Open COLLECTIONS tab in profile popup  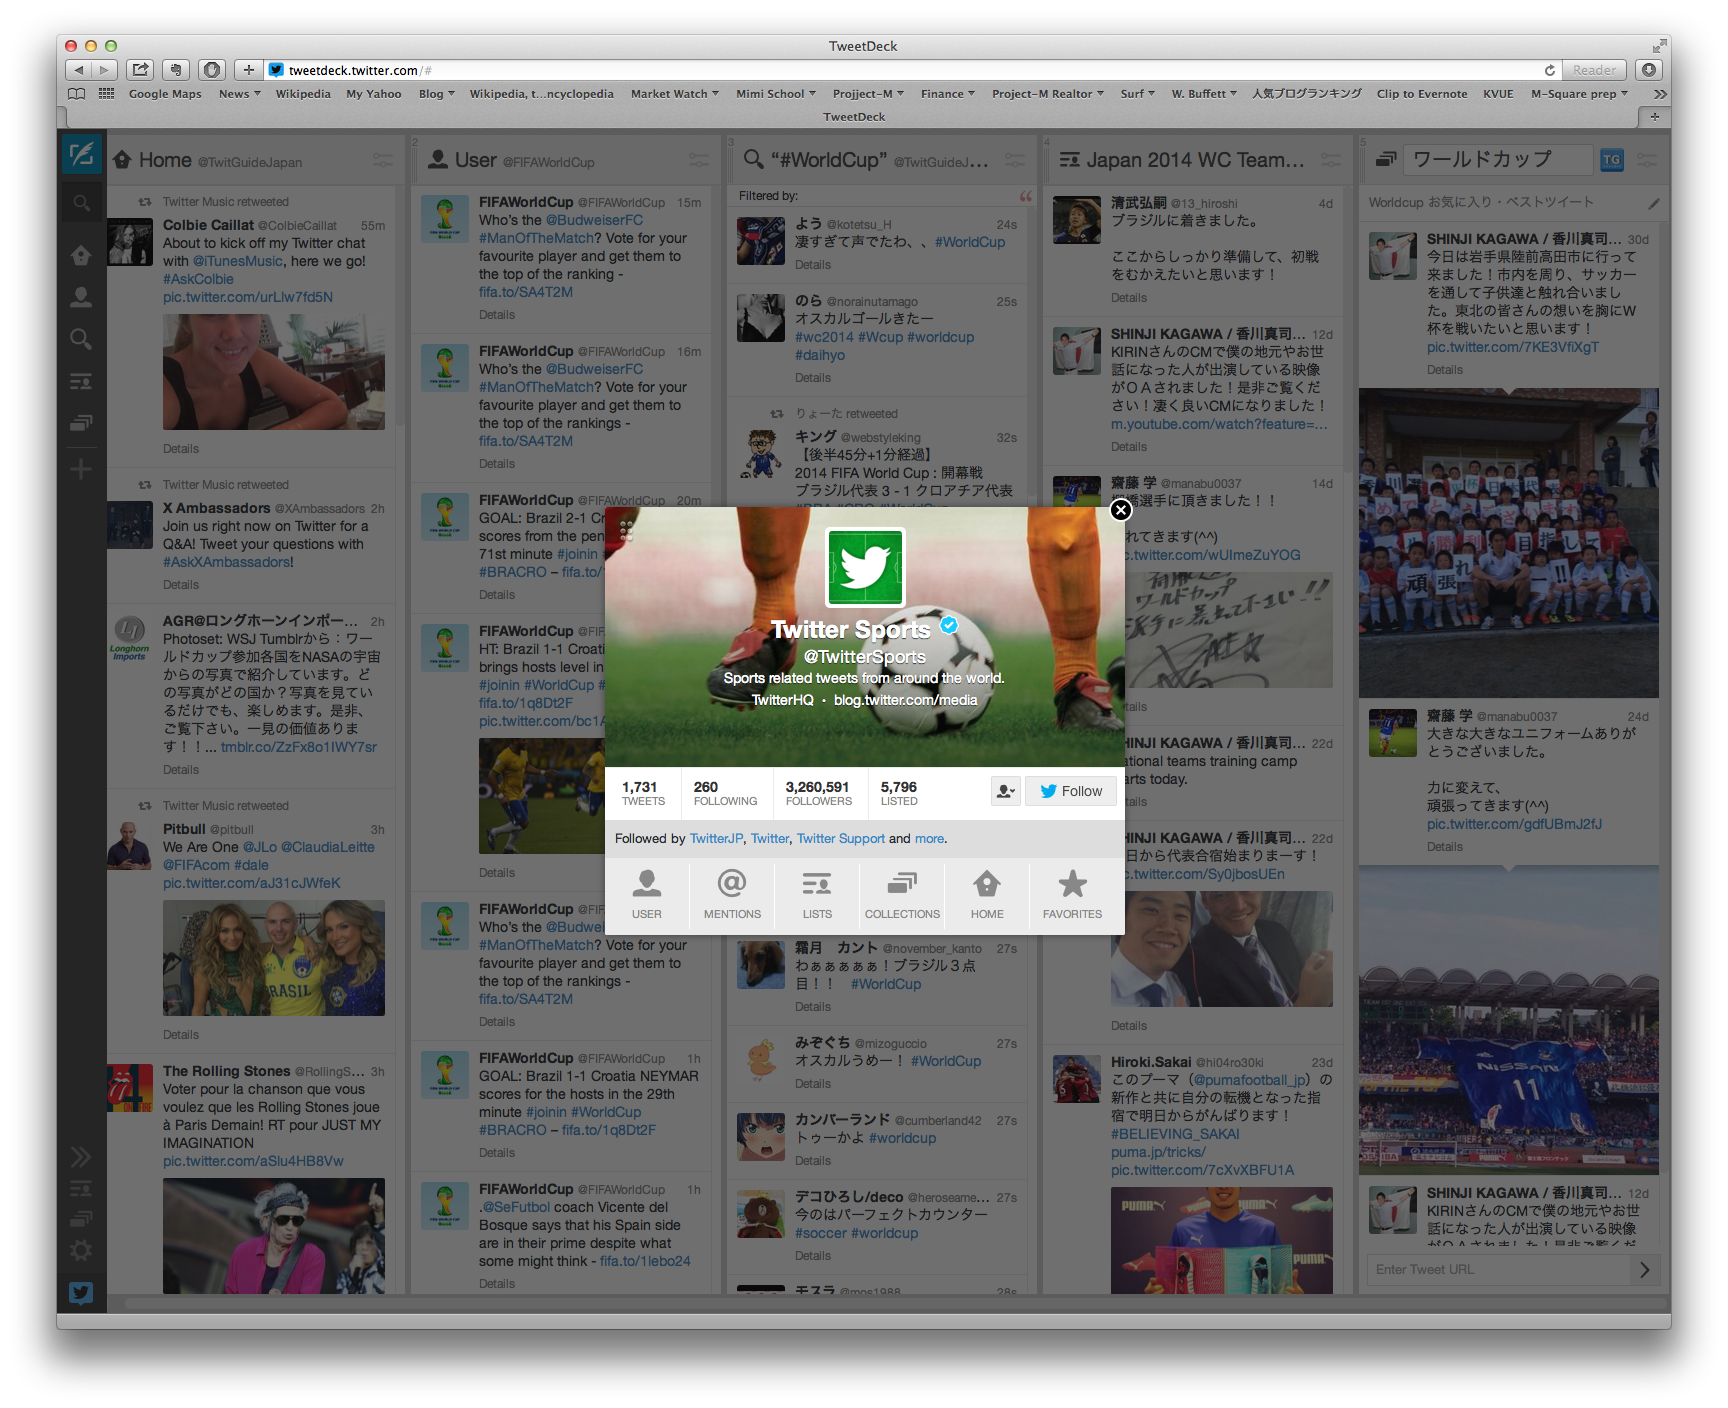pos(902,894)
